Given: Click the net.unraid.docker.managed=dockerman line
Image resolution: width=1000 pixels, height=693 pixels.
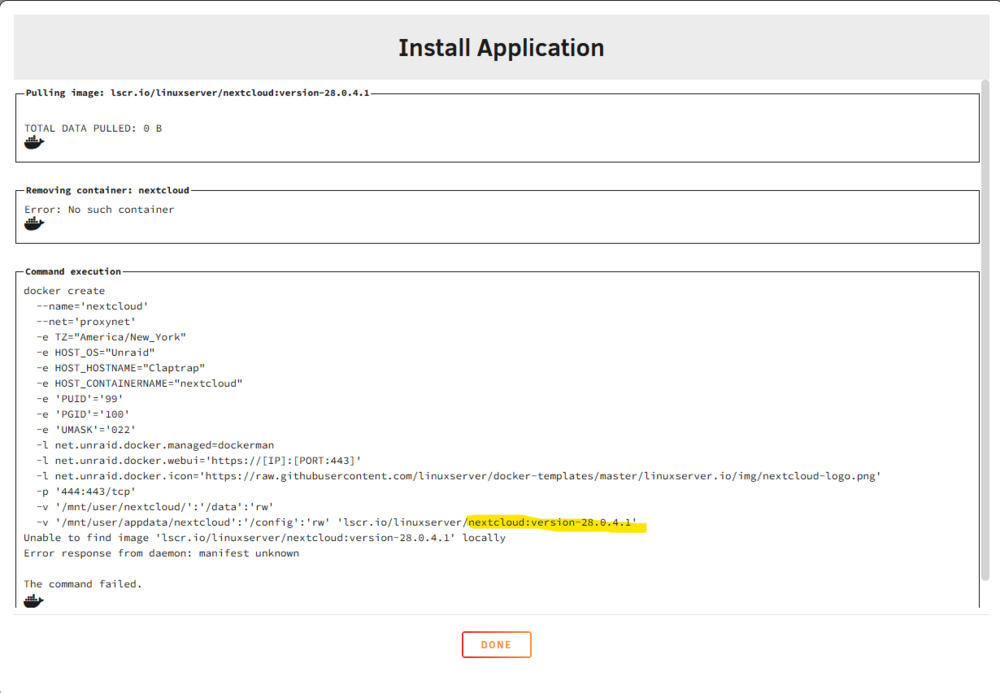Looking at the screenshot, I should [155, 445].
